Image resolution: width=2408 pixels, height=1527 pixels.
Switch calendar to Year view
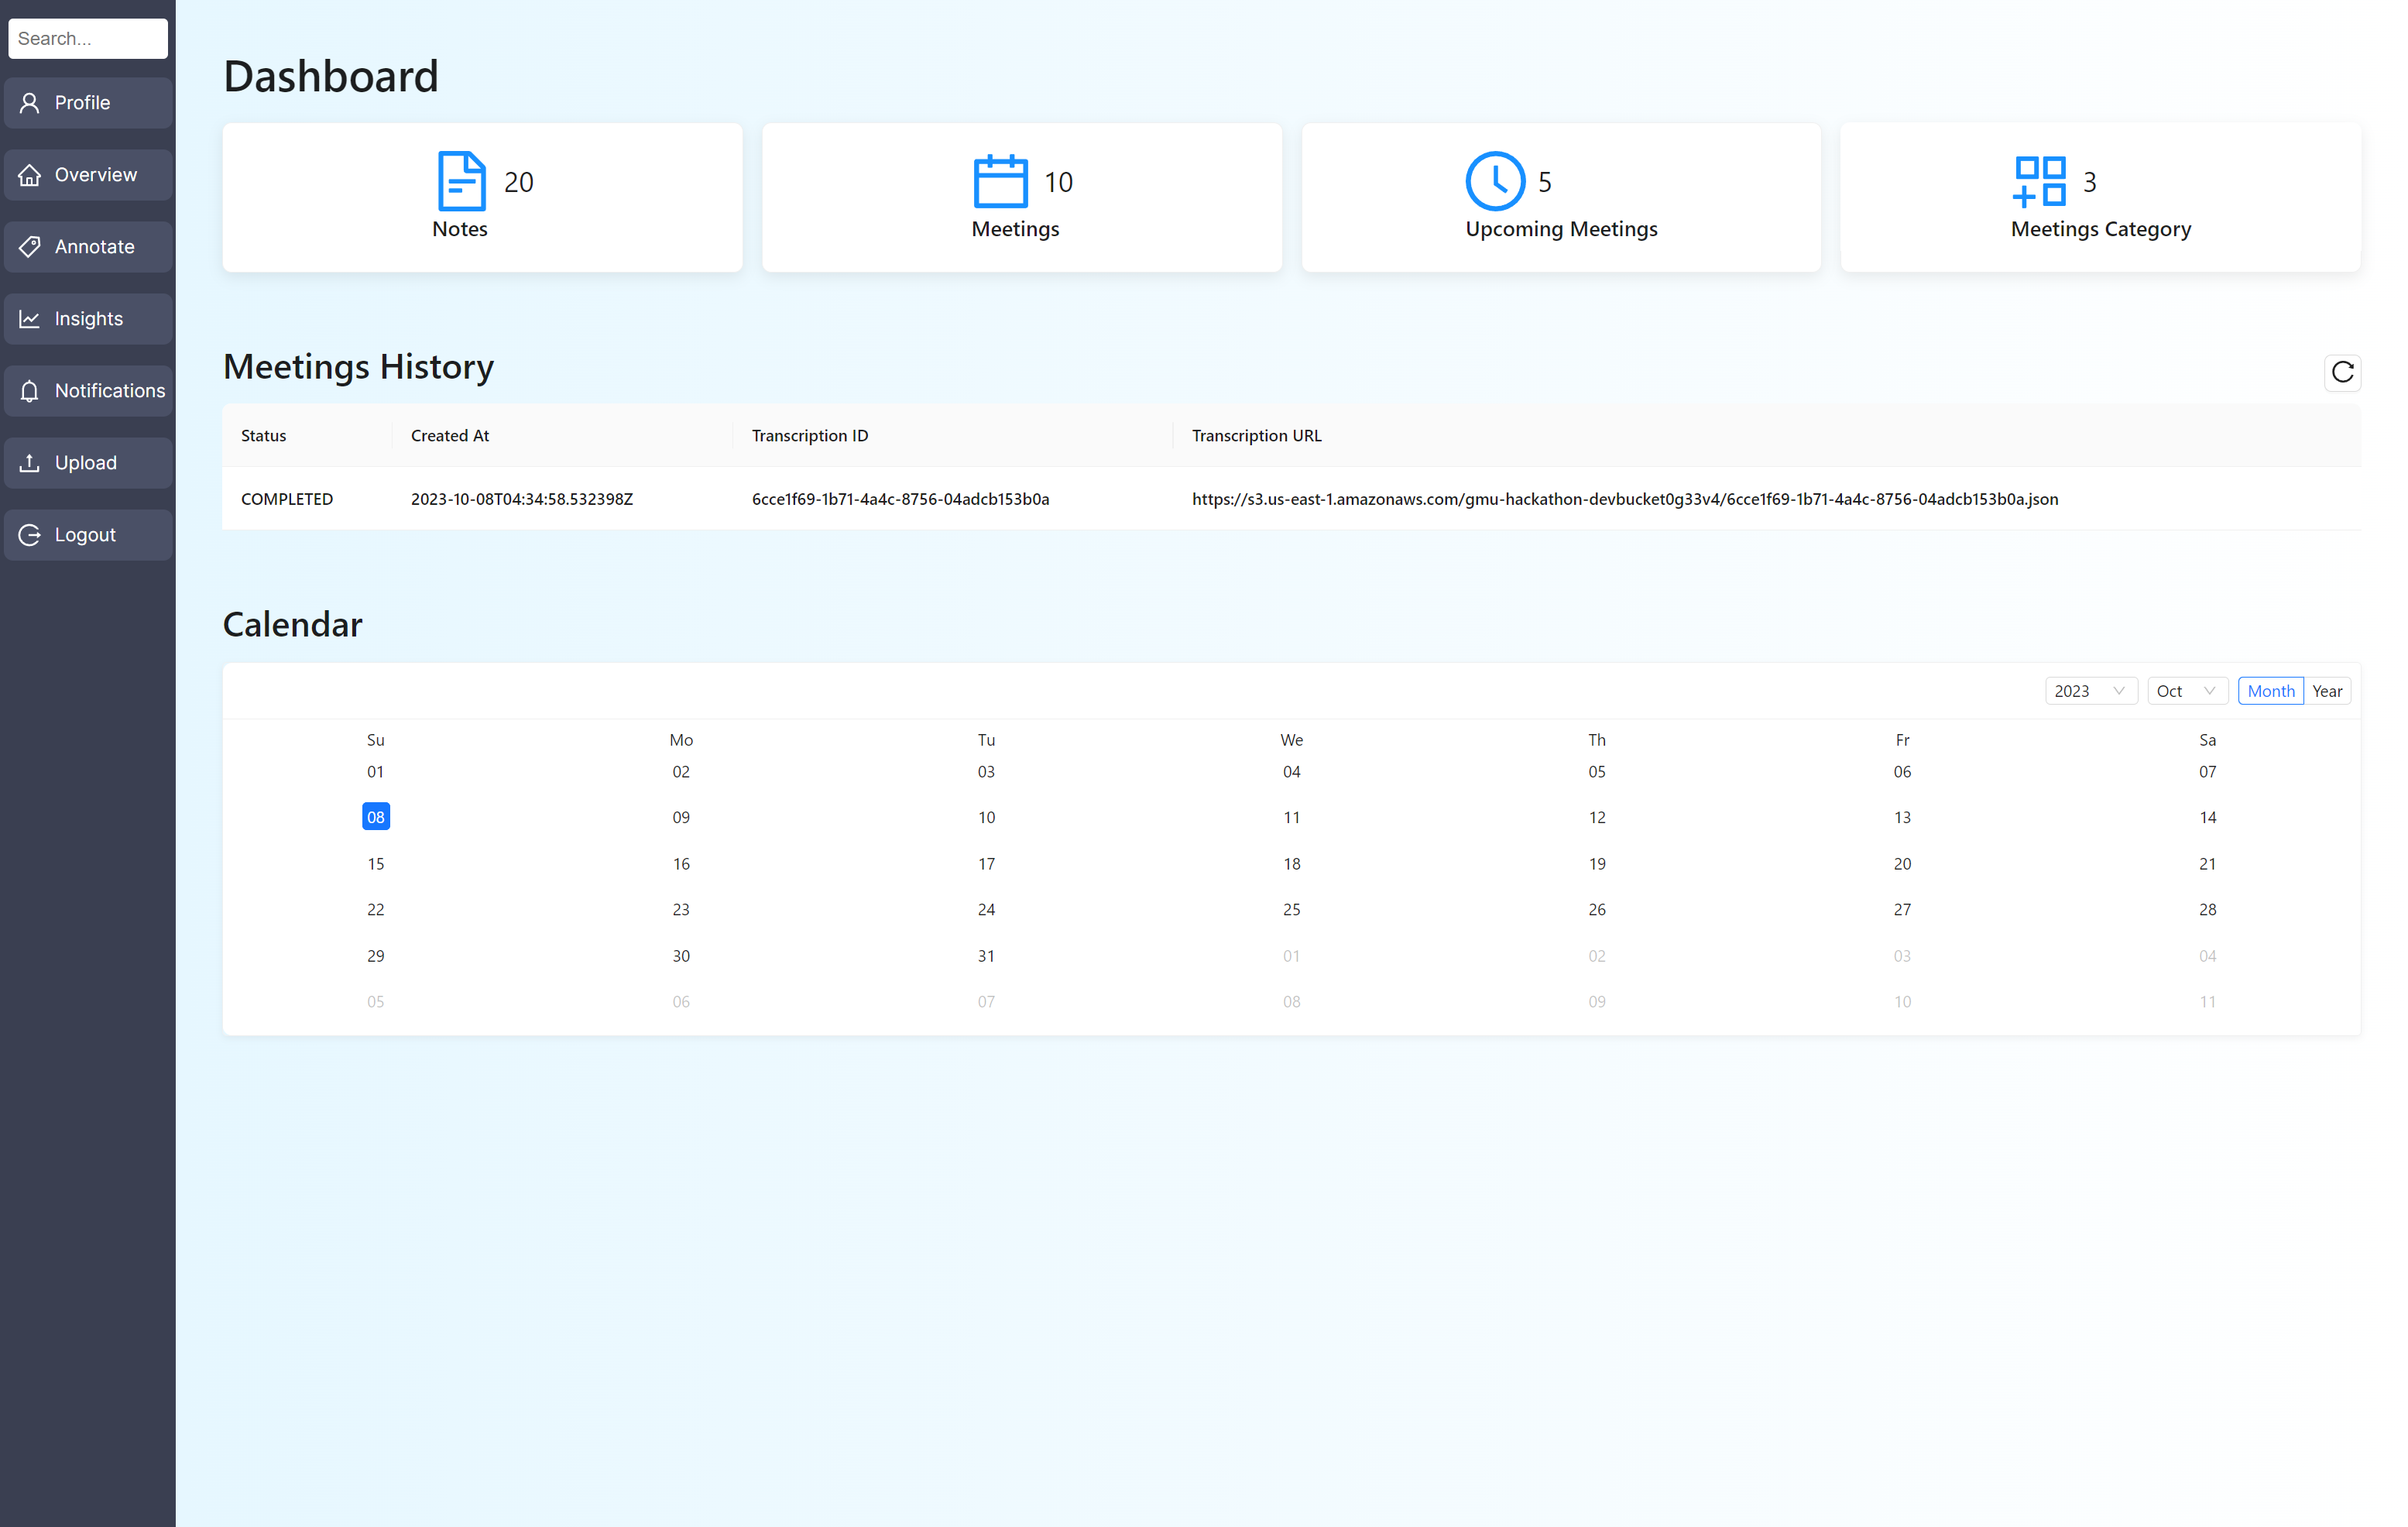click(x=2326, y=691)
